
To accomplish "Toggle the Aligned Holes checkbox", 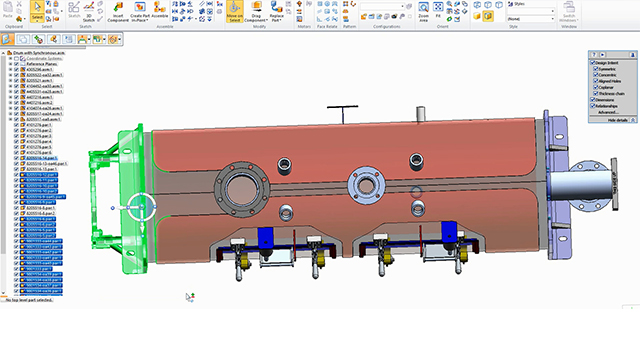I will [x=596, y=81].
